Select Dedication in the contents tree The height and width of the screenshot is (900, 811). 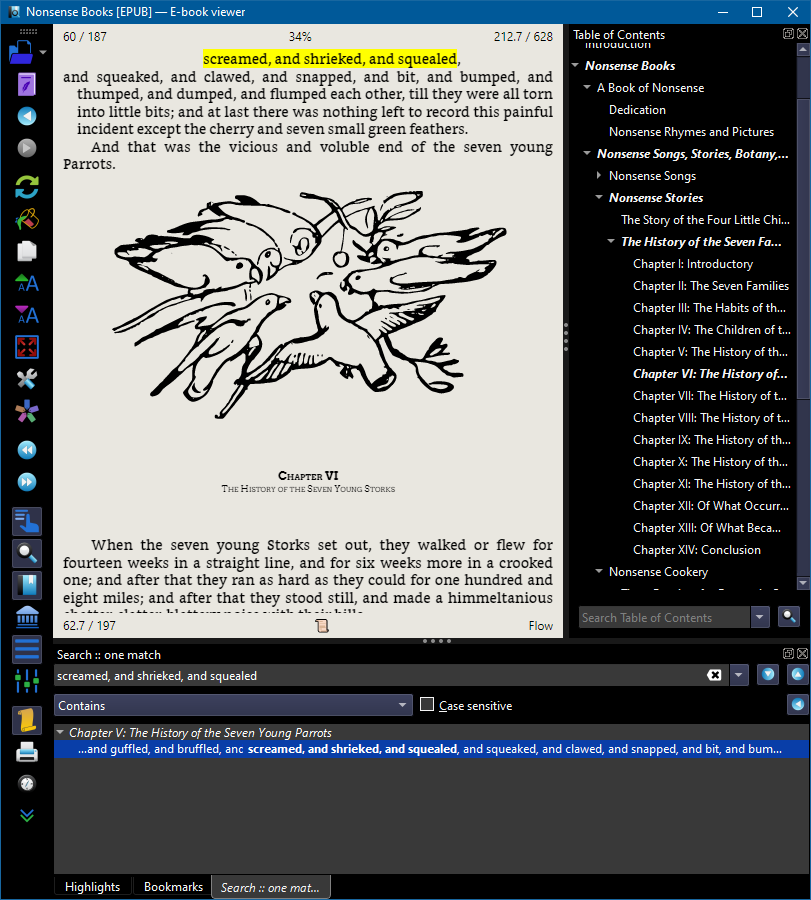click(637, 109)
